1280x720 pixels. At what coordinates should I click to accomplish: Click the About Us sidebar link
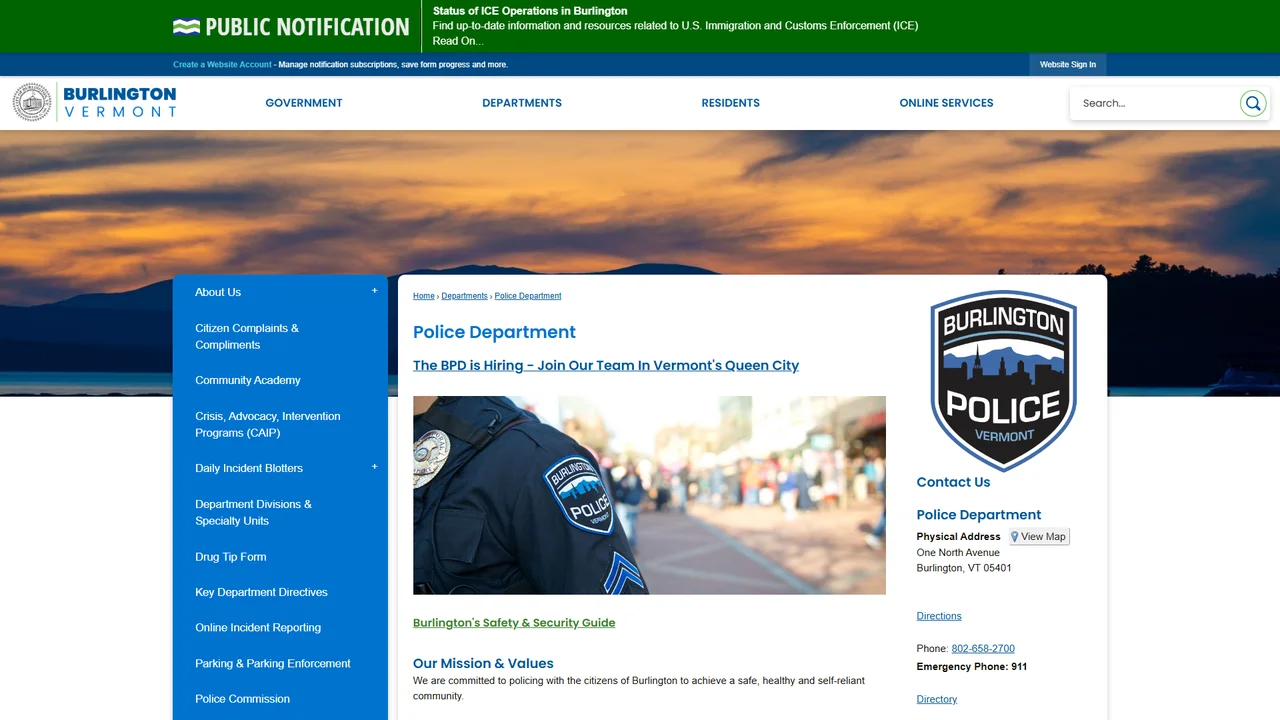coord(218,292)
